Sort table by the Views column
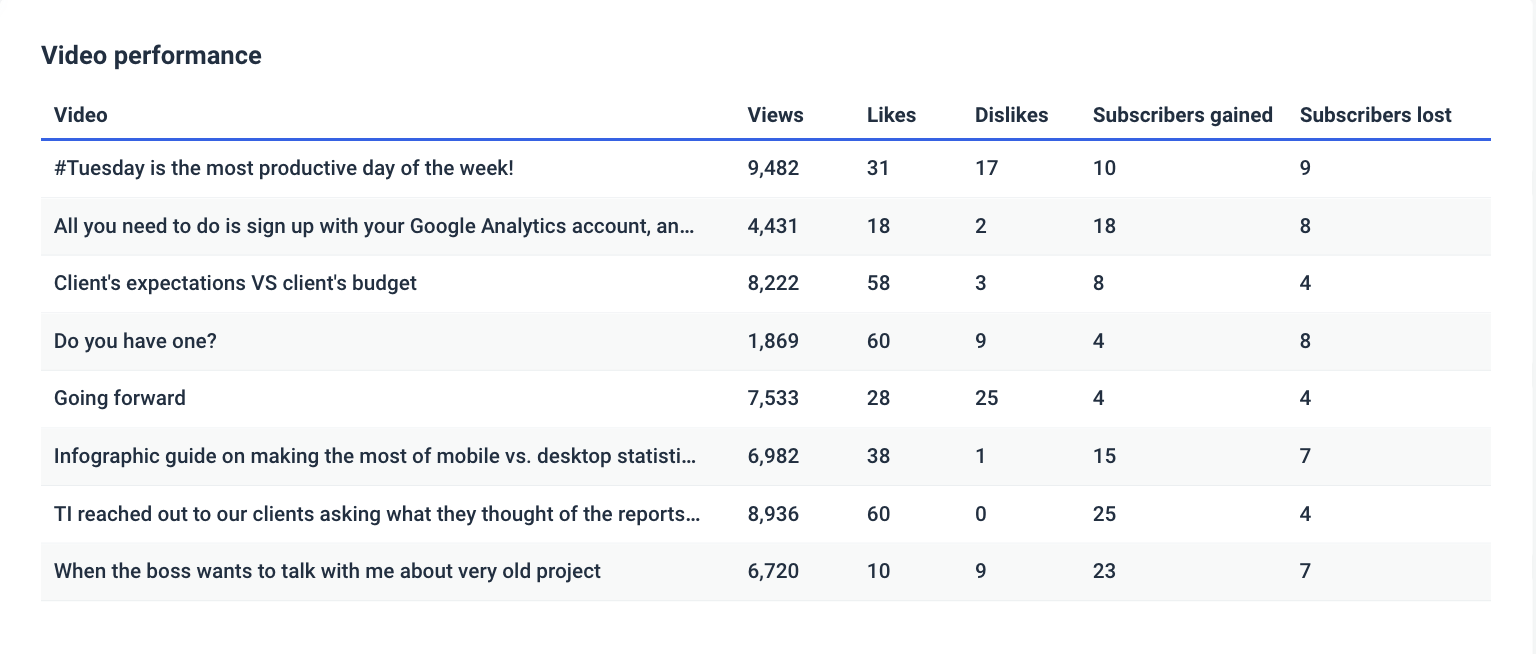The height and width of the screenshot is (654, 1536). pos(775,115)
